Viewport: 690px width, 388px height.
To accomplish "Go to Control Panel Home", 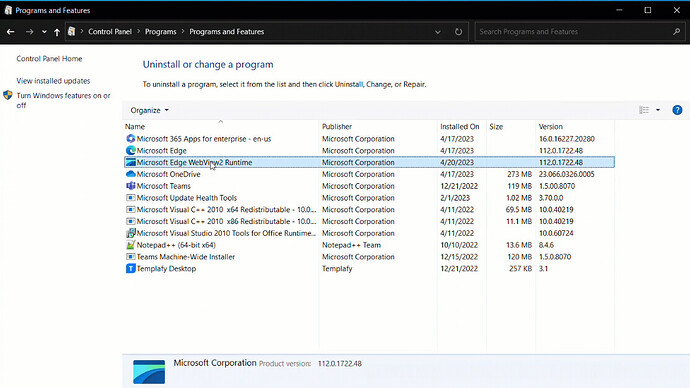I will click(49, 59).
